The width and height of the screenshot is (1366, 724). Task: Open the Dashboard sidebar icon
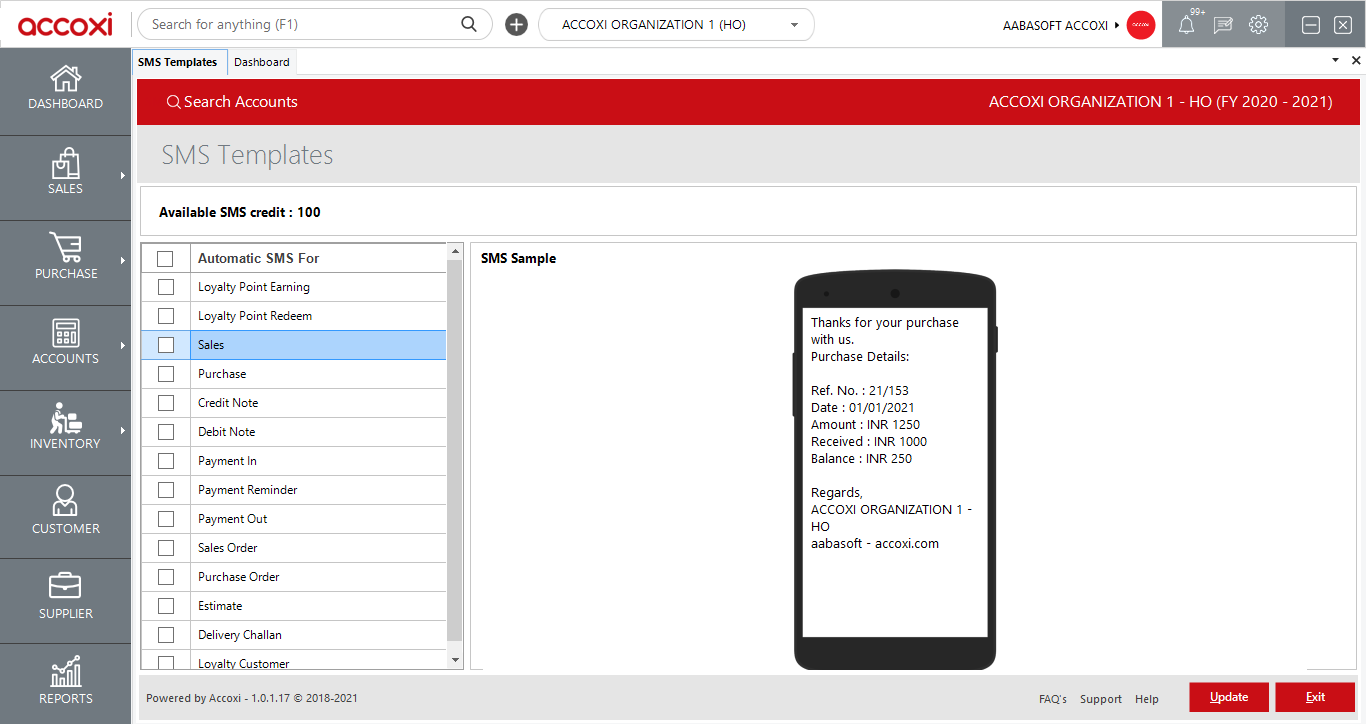(65, 78)
